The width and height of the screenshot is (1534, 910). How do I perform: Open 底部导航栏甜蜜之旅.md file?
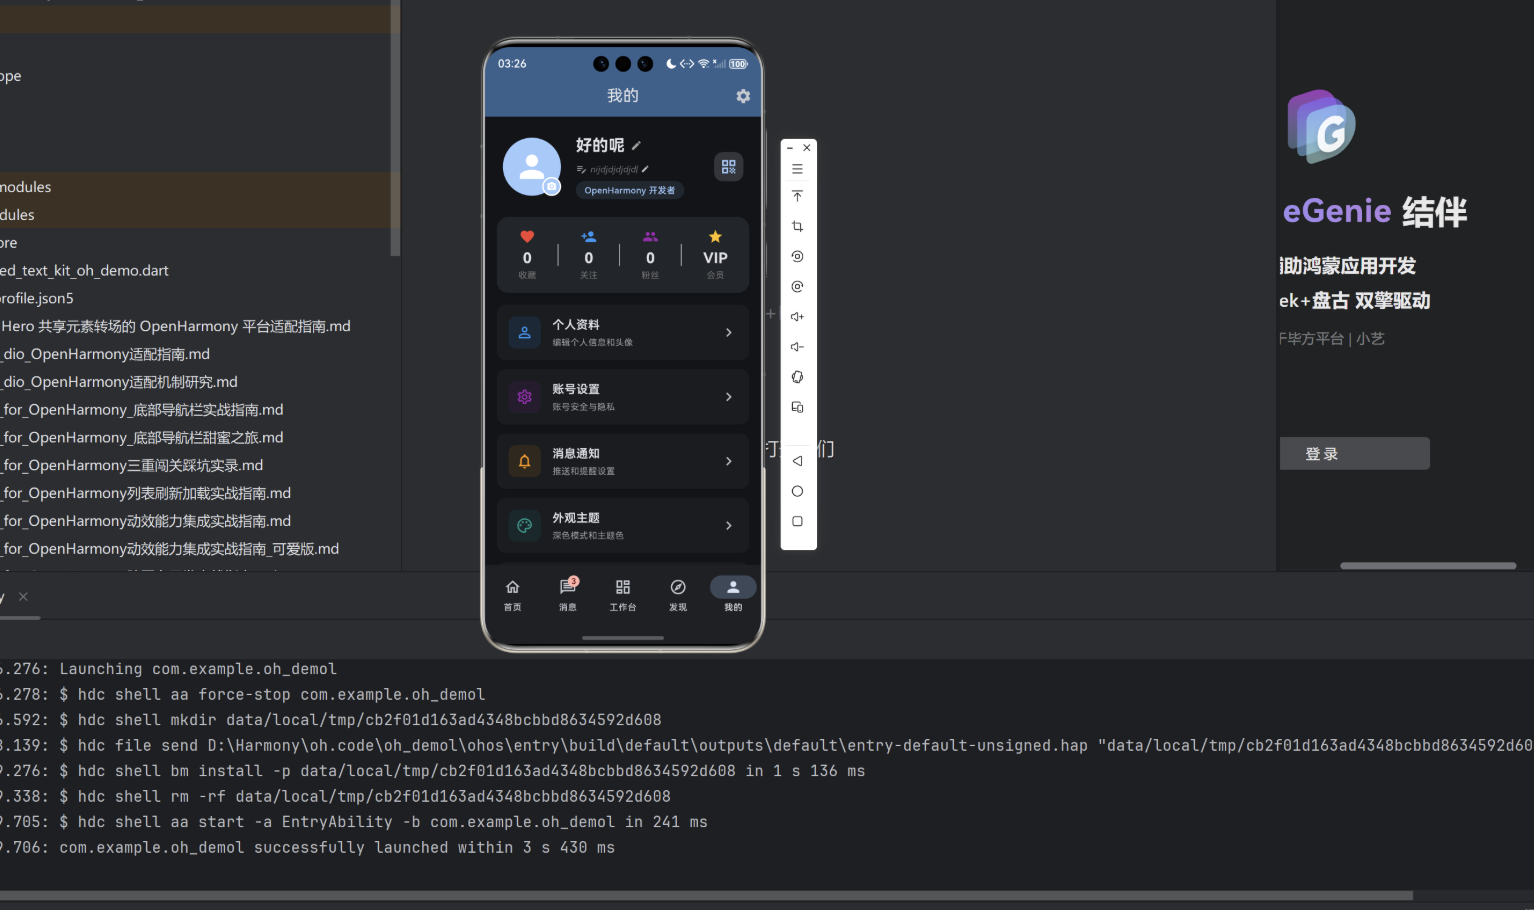click(142, 438)
